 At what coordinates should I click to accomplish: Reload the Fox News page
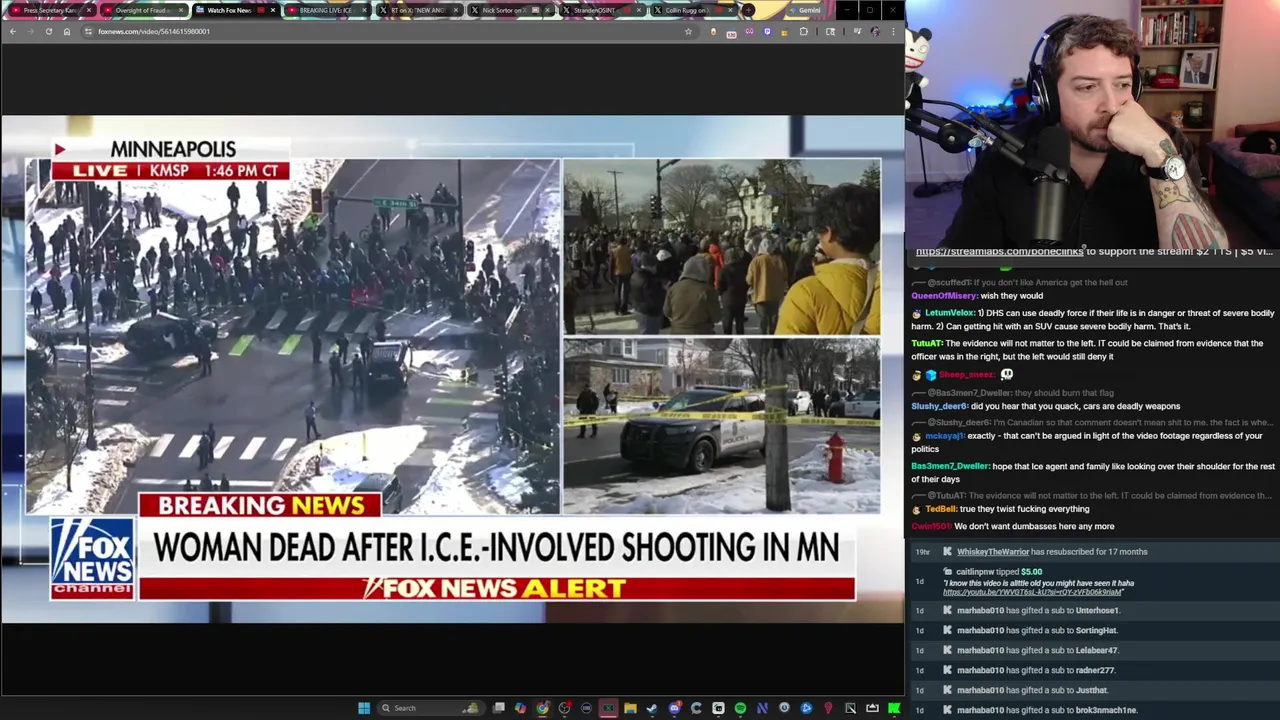pos(48,31)
